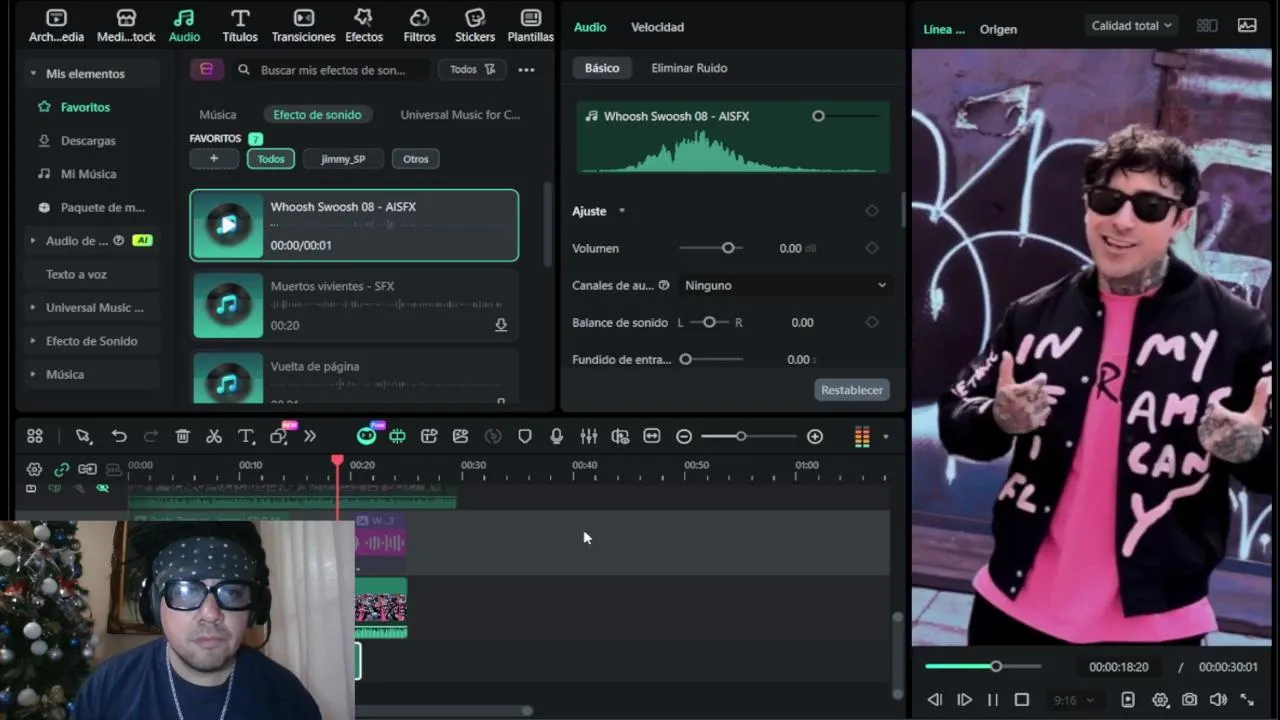Open the audio mixer icon
Viewport: 1280px width, 720px height.
[588, 436]
